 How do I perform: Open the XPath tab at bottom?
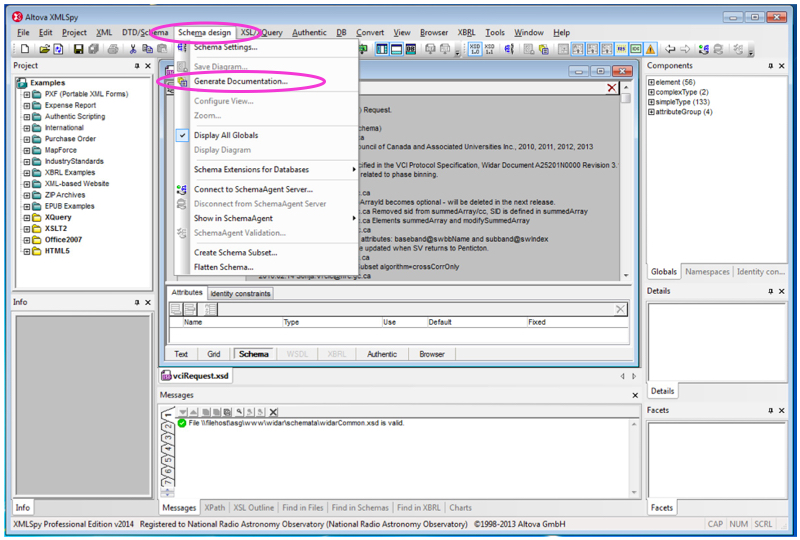point(215,508)
